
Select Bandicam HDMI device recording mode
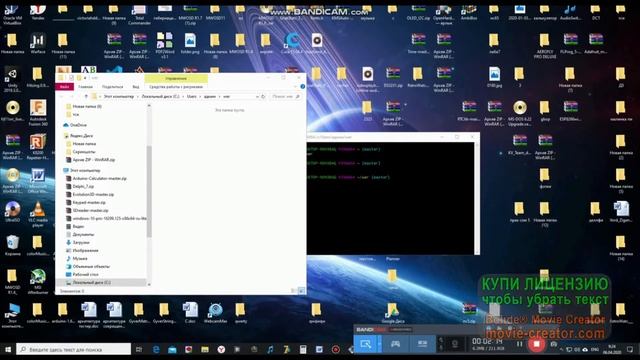coord(422,344)
